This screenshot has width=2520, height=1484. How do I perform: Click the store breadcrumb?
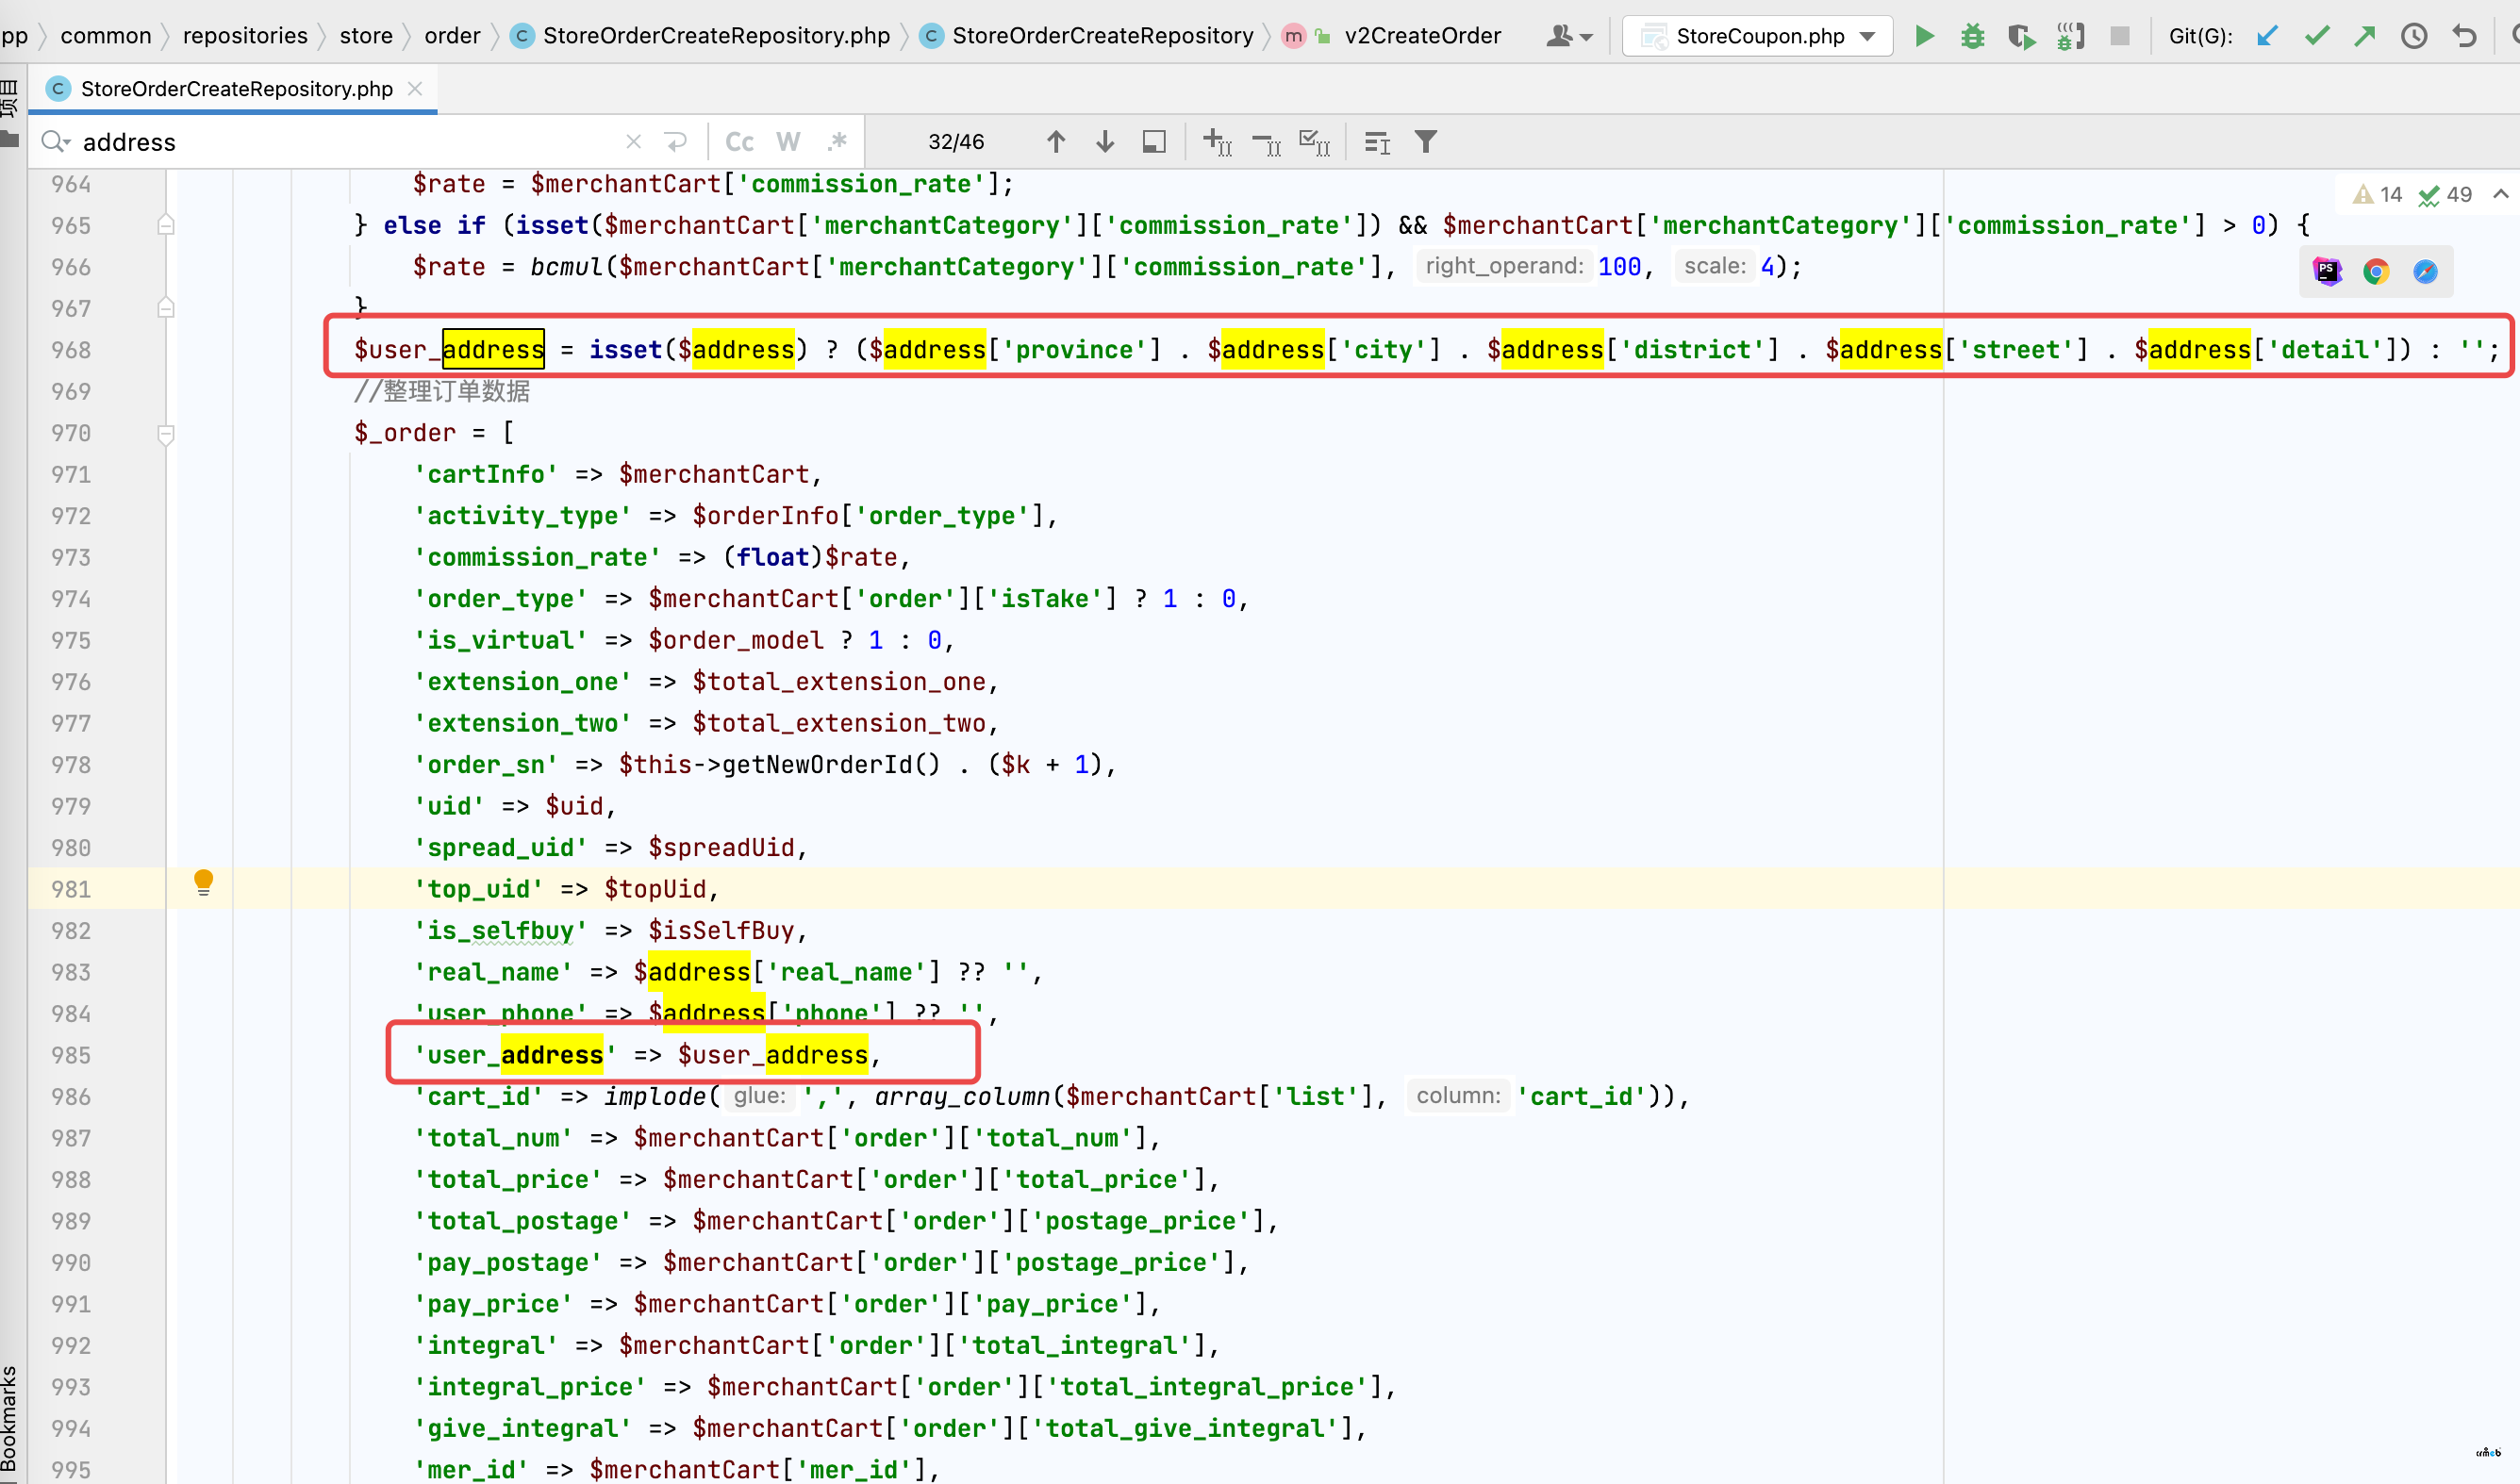point(366,36)
